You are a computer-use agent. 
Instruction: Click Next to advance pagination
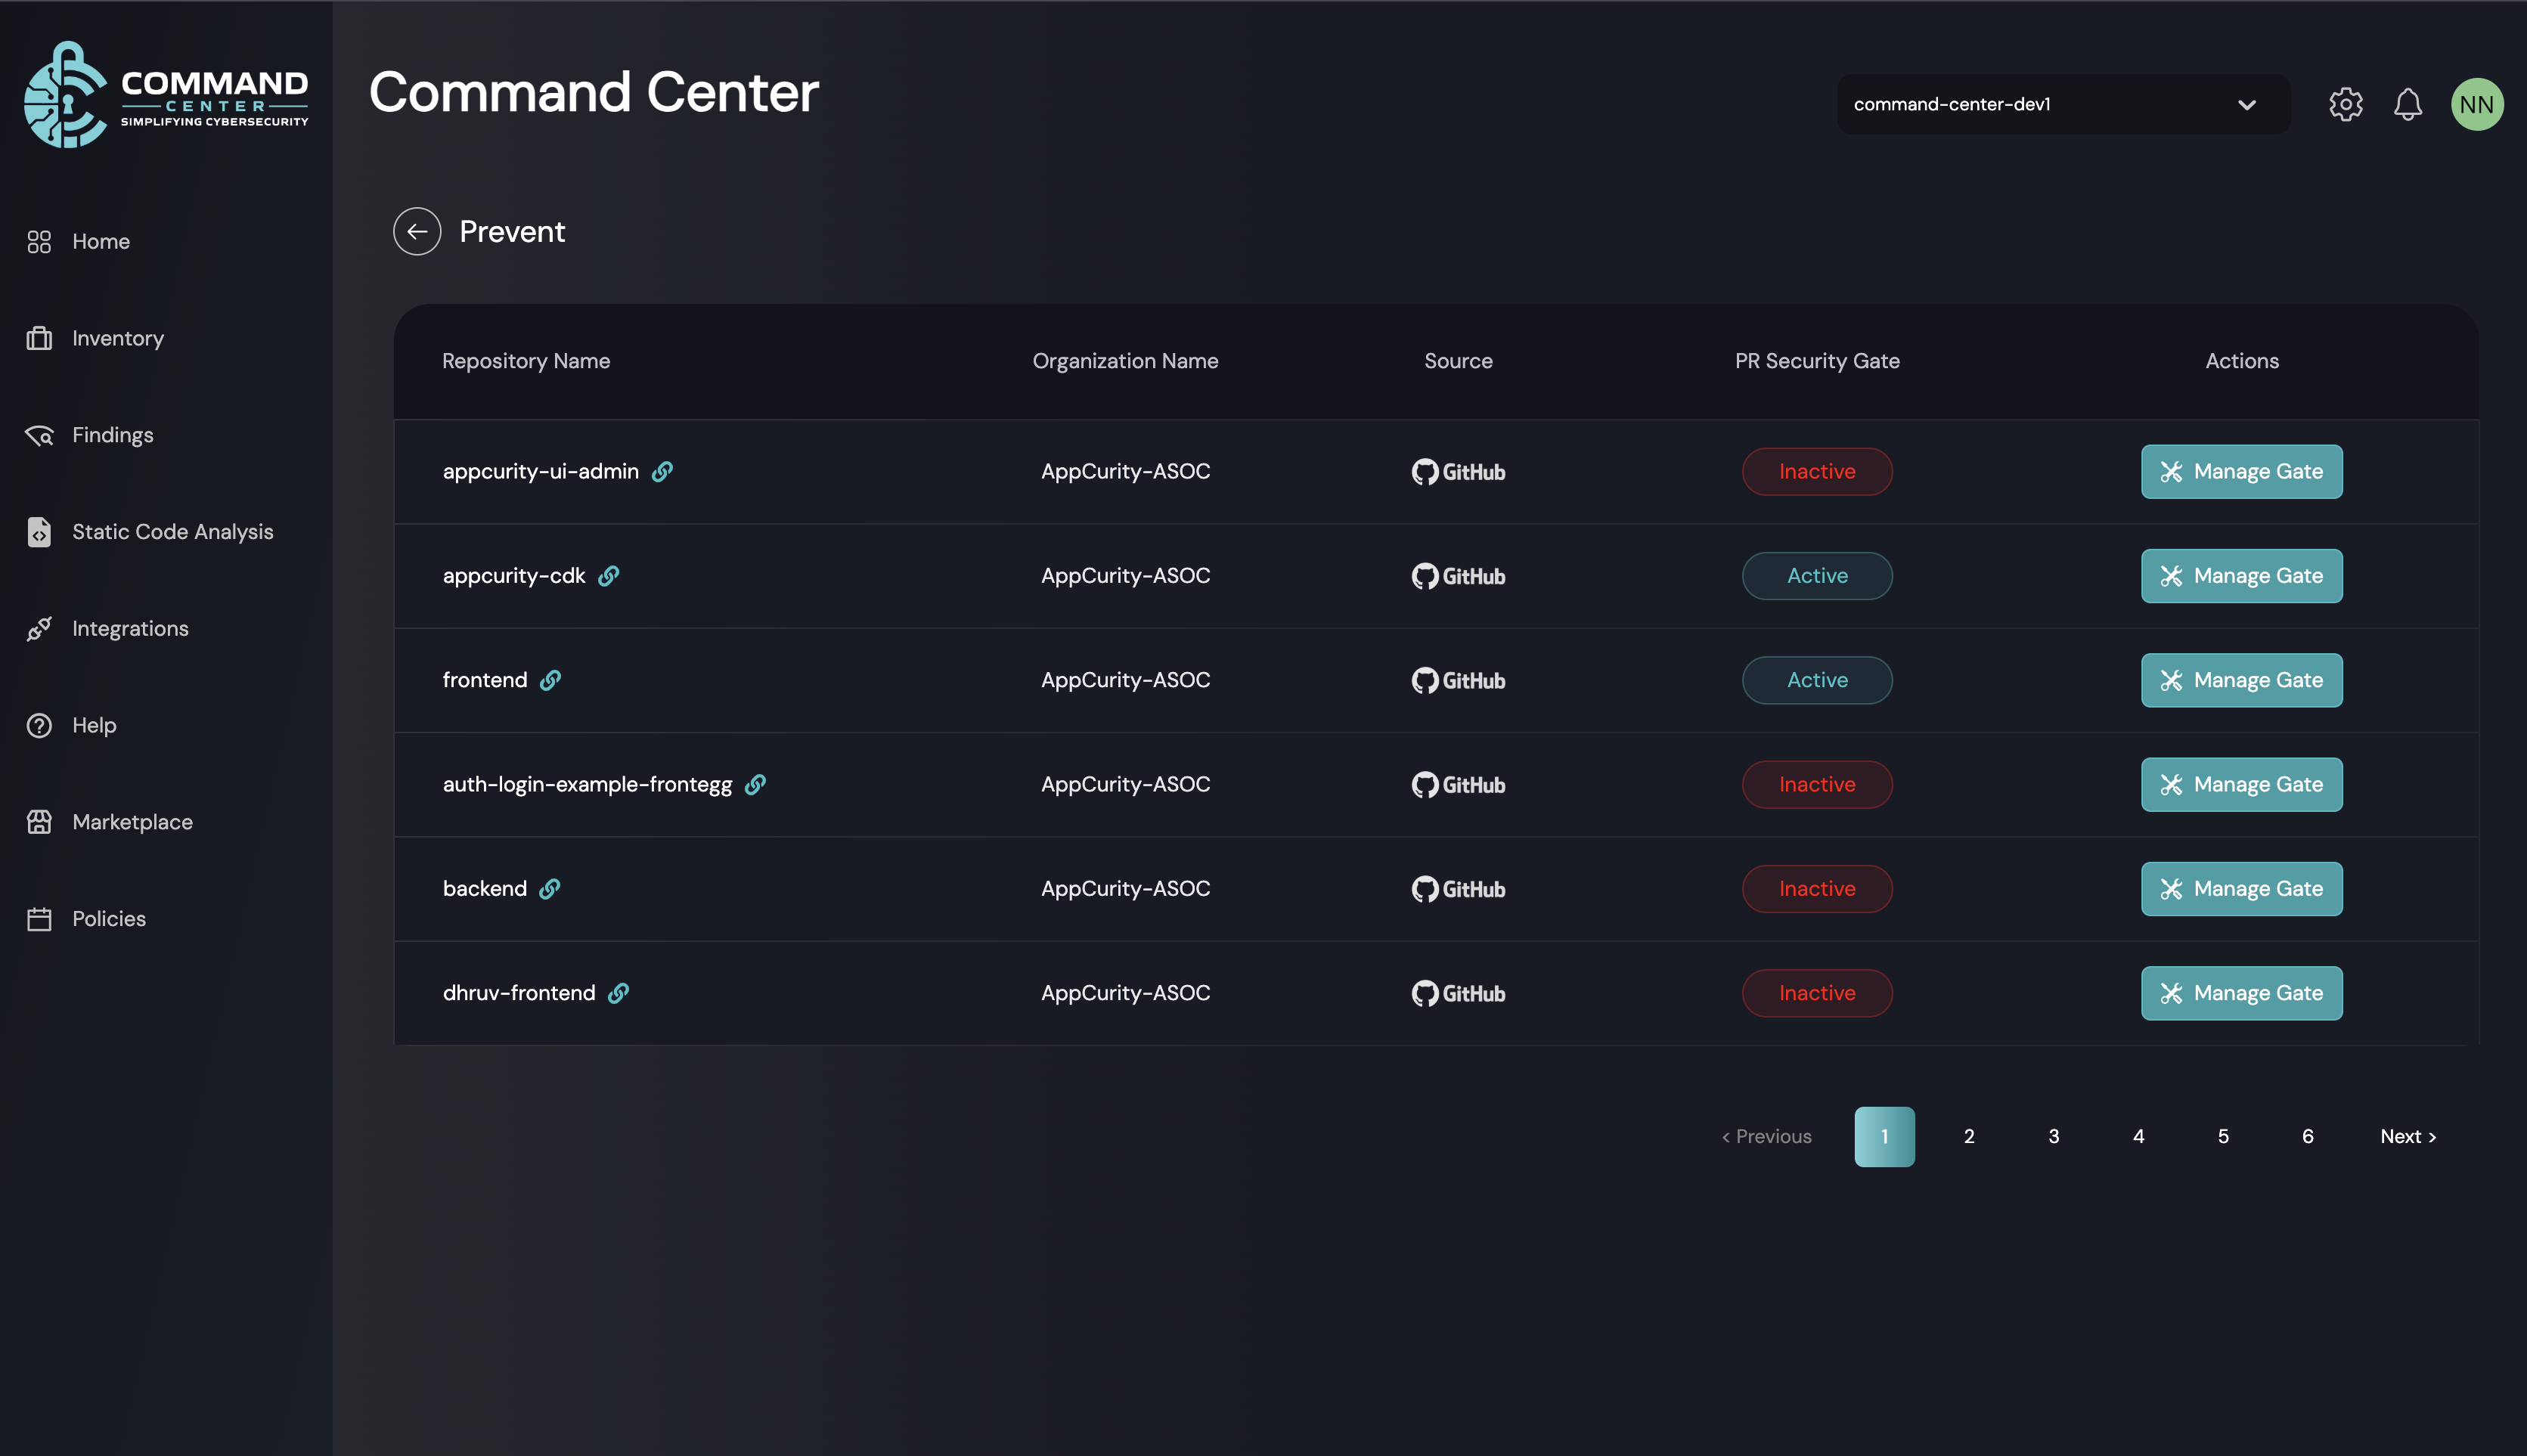2407,1136
